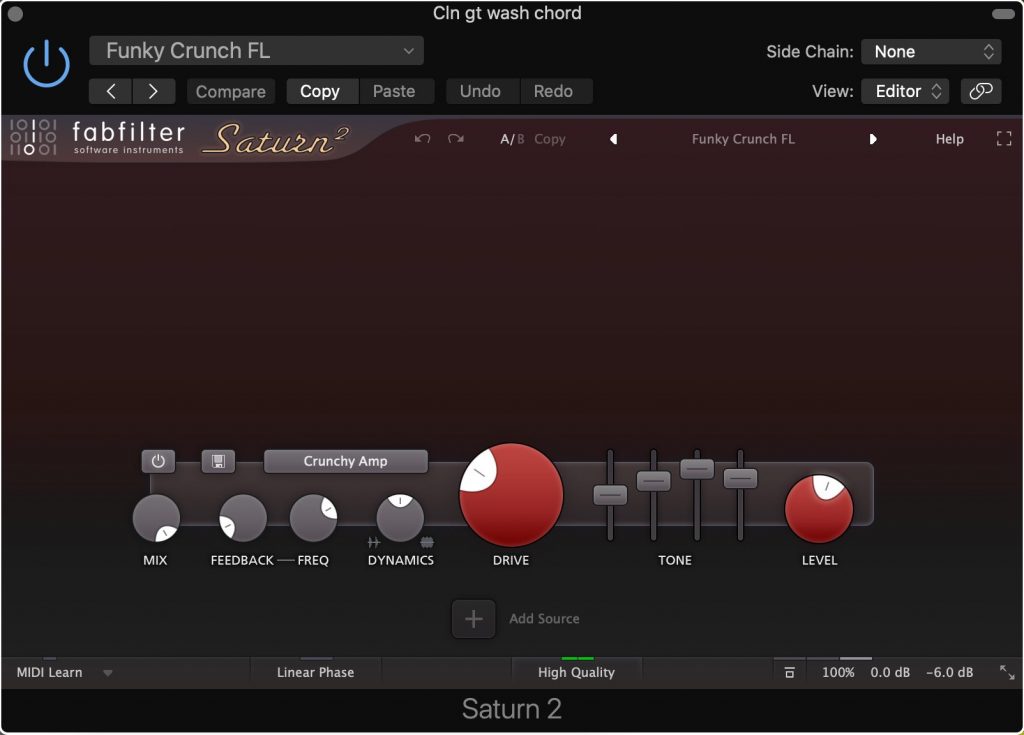Click the Compare button
Screen dimensions: 1024x735
tap(231, 91)
